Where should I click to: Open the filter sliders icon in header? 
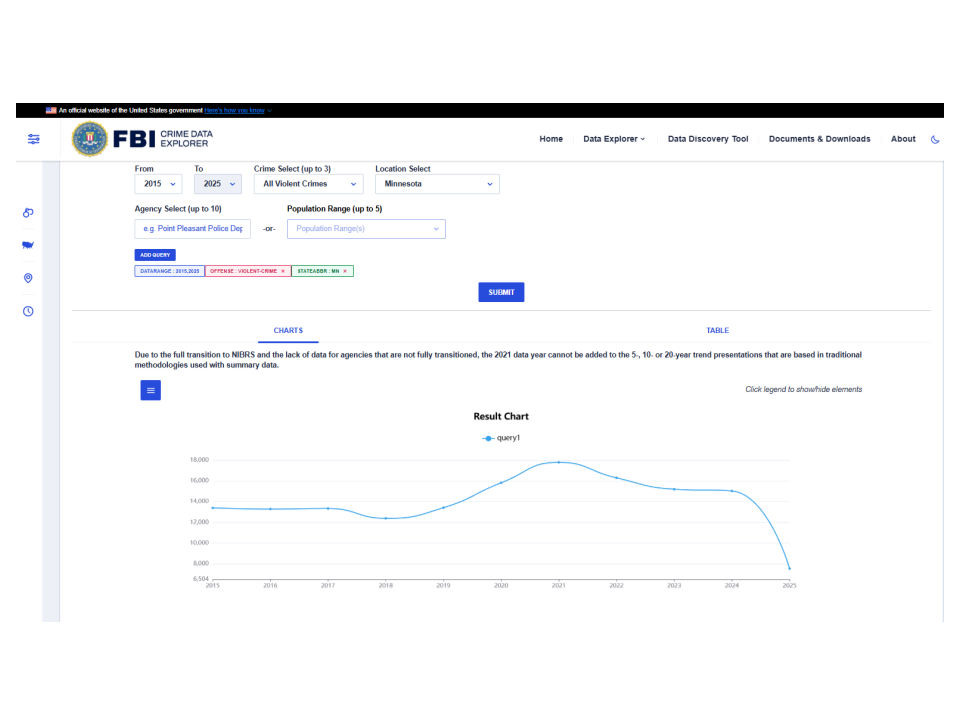coord(34,139)
